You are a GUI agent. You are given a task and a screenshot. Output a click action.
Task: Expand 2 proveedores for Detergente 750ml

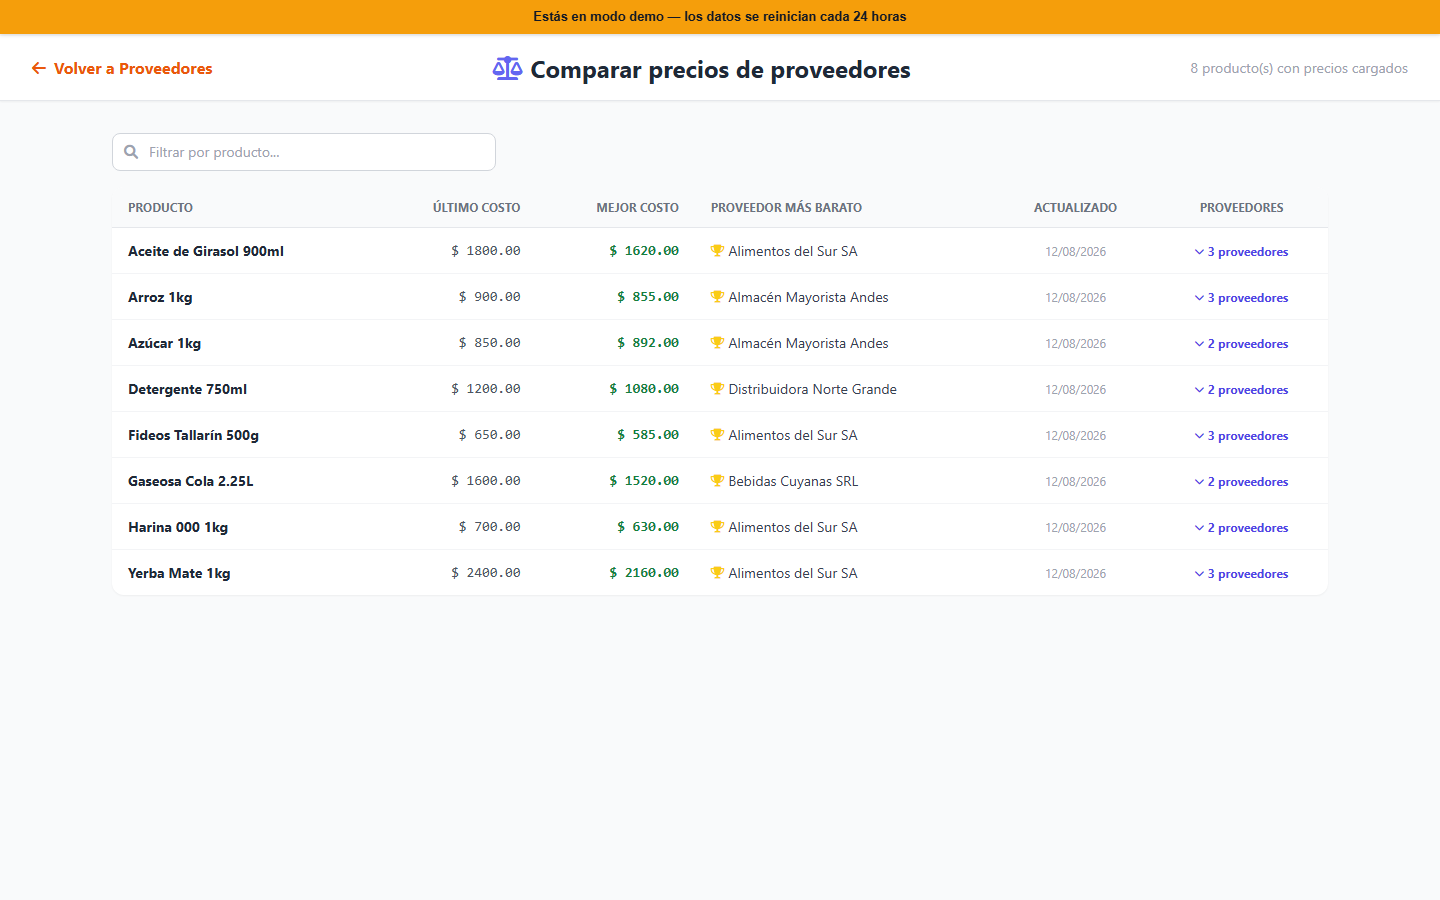1241,390
